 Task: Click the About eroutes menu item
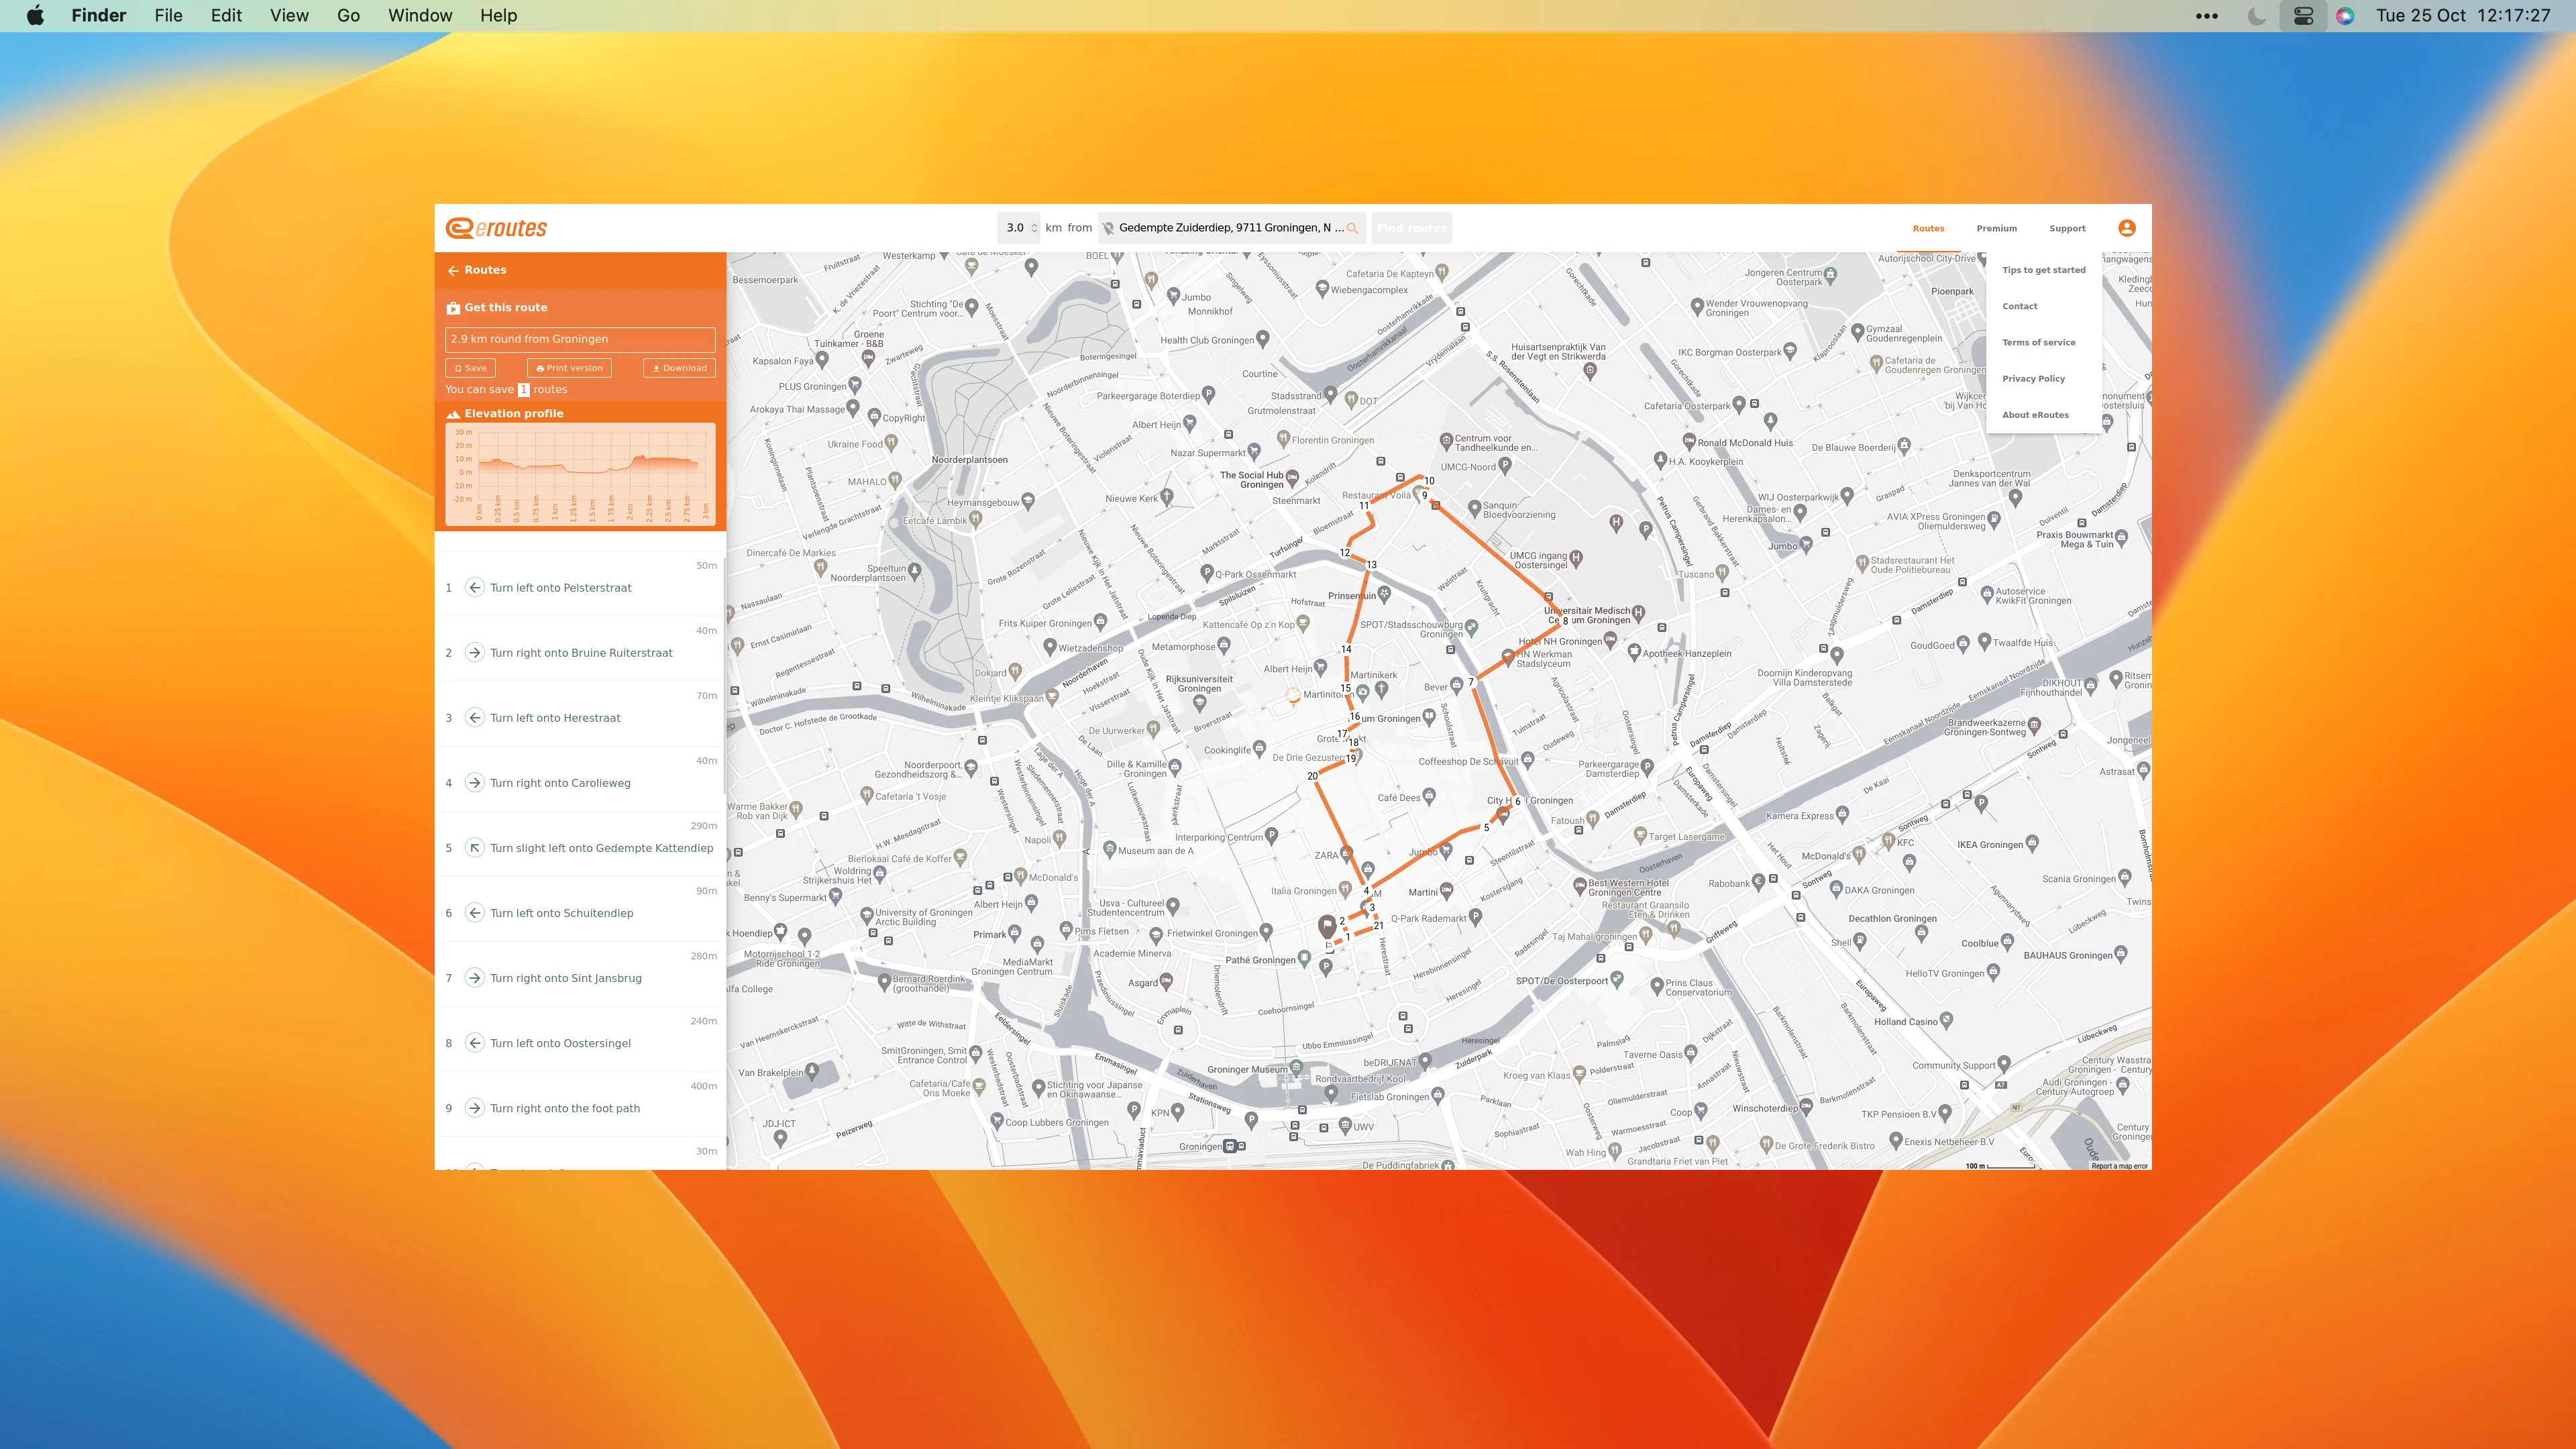[x=2035, y=414]
